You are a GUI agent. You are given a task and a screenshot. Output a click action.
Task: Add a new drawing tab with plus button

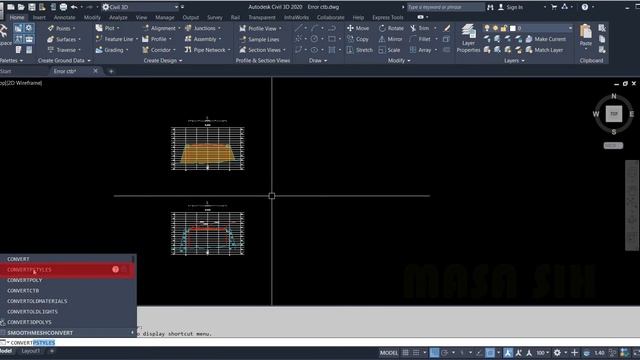111,71
